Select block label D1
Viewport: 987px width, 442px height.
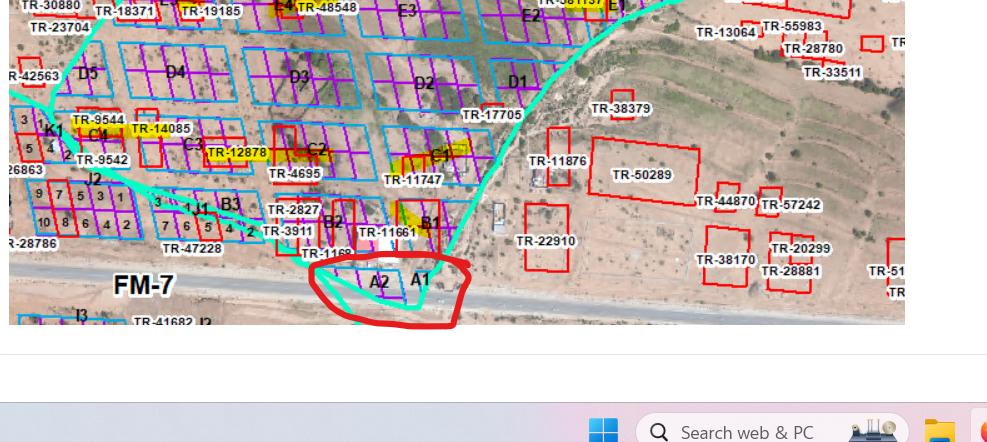click(517, 82)
